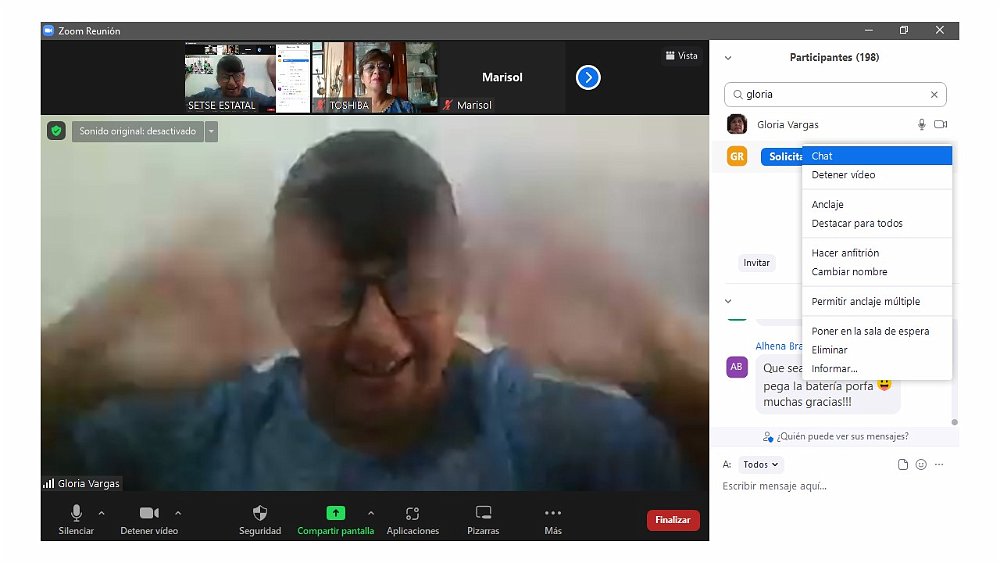The height and width of the screenshot is (563, 1000).
Task: Choose Hacer anfitrión in context menu
Action: 845,253
